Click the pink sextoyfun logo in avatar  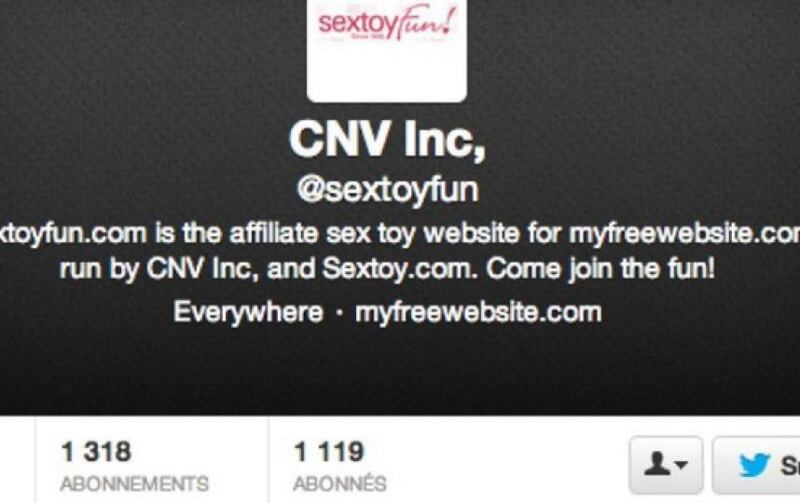pyautogui.click(x=386, y=24)
